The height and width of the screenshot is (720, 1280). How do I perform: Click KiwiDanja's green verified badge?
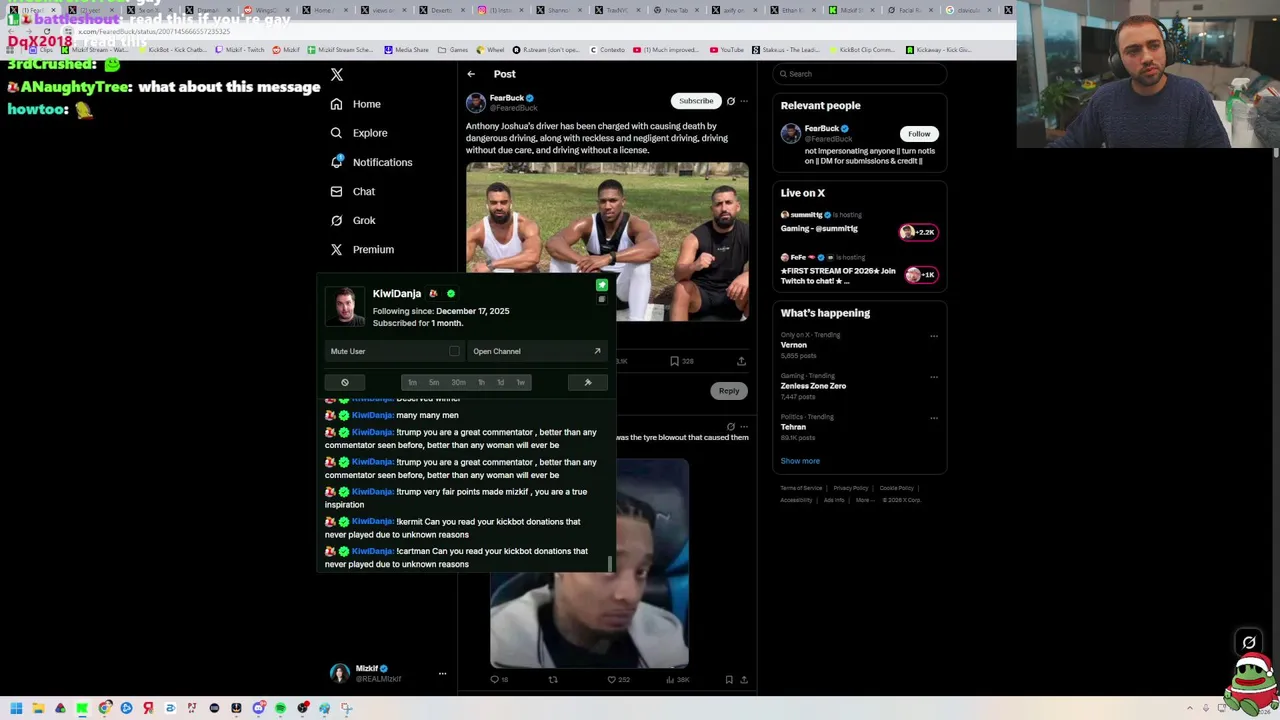pos(451,294)
